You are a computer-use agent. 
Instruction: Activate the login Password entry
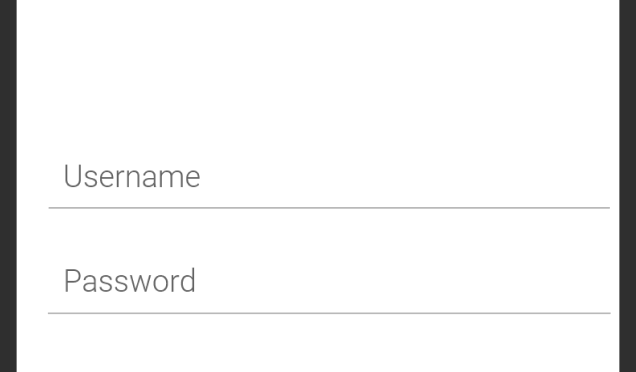(329, 282)
